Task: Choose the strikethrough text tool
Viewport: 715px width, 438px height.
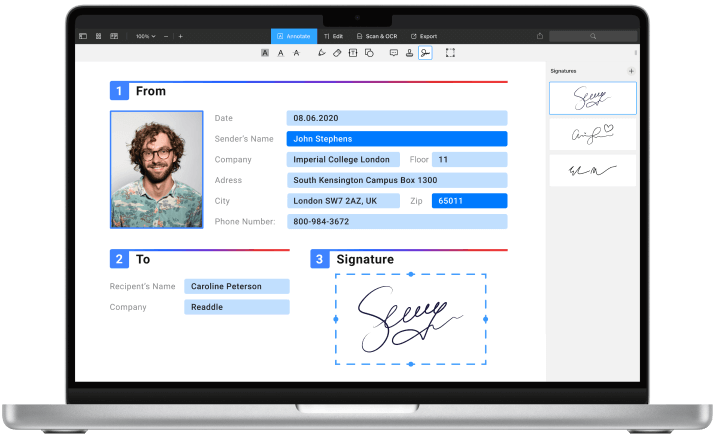Action: (x=296, y=52)
